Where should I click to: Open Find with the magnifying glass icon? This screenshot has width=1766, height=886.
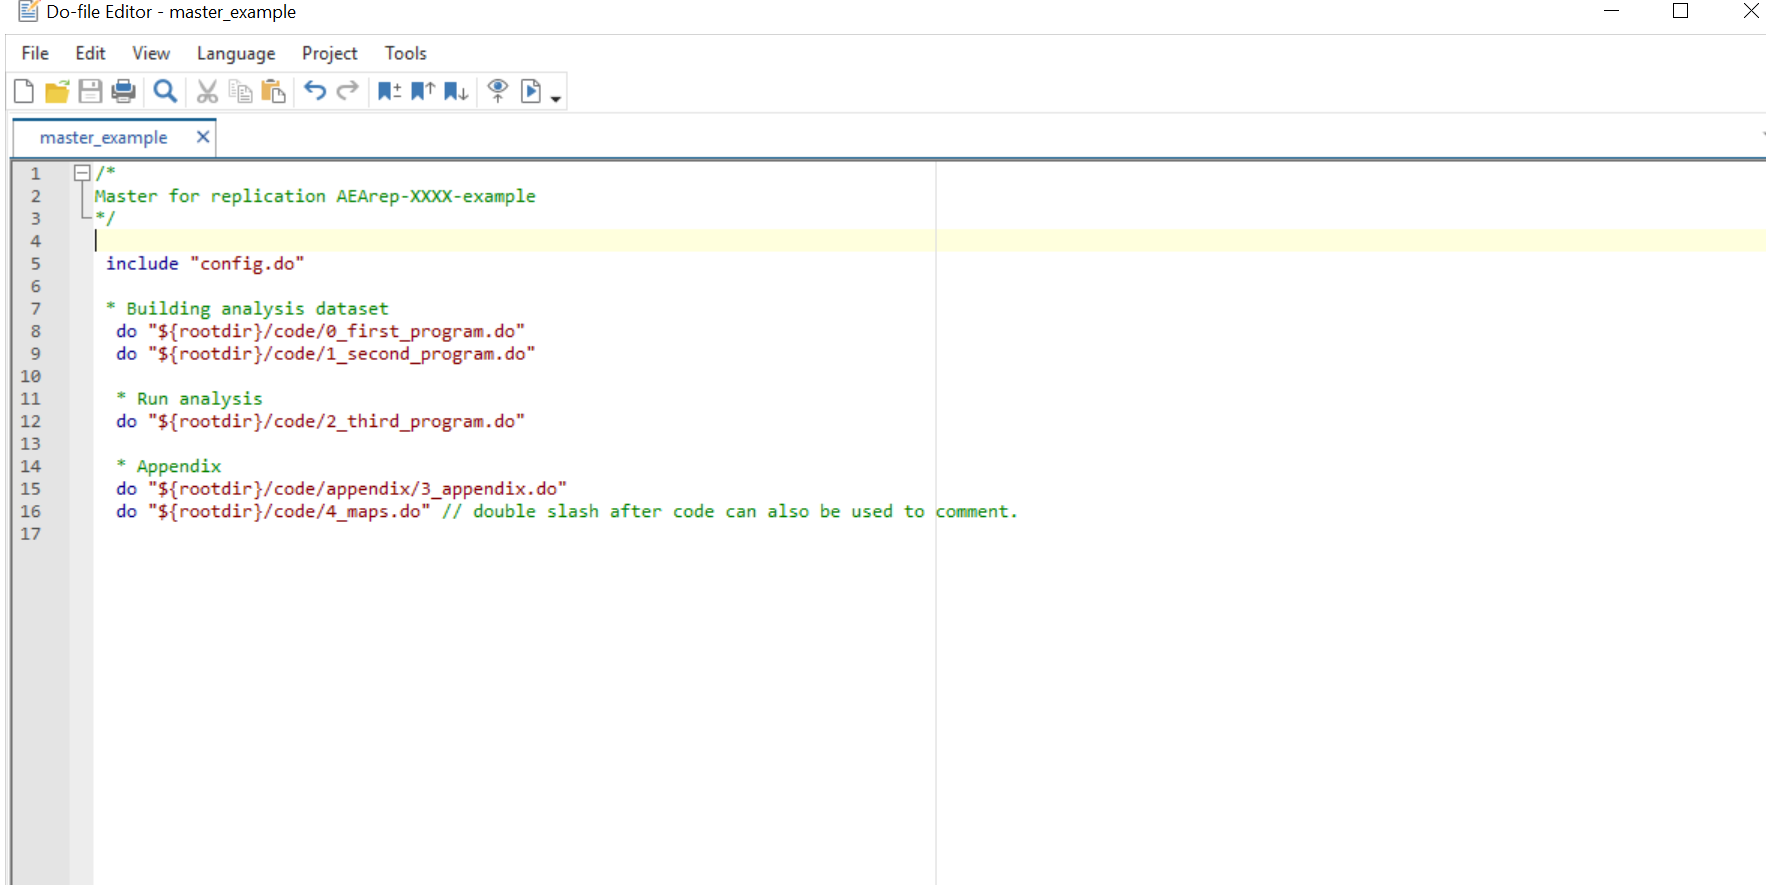pyautogui.click(x=165, y=92)
